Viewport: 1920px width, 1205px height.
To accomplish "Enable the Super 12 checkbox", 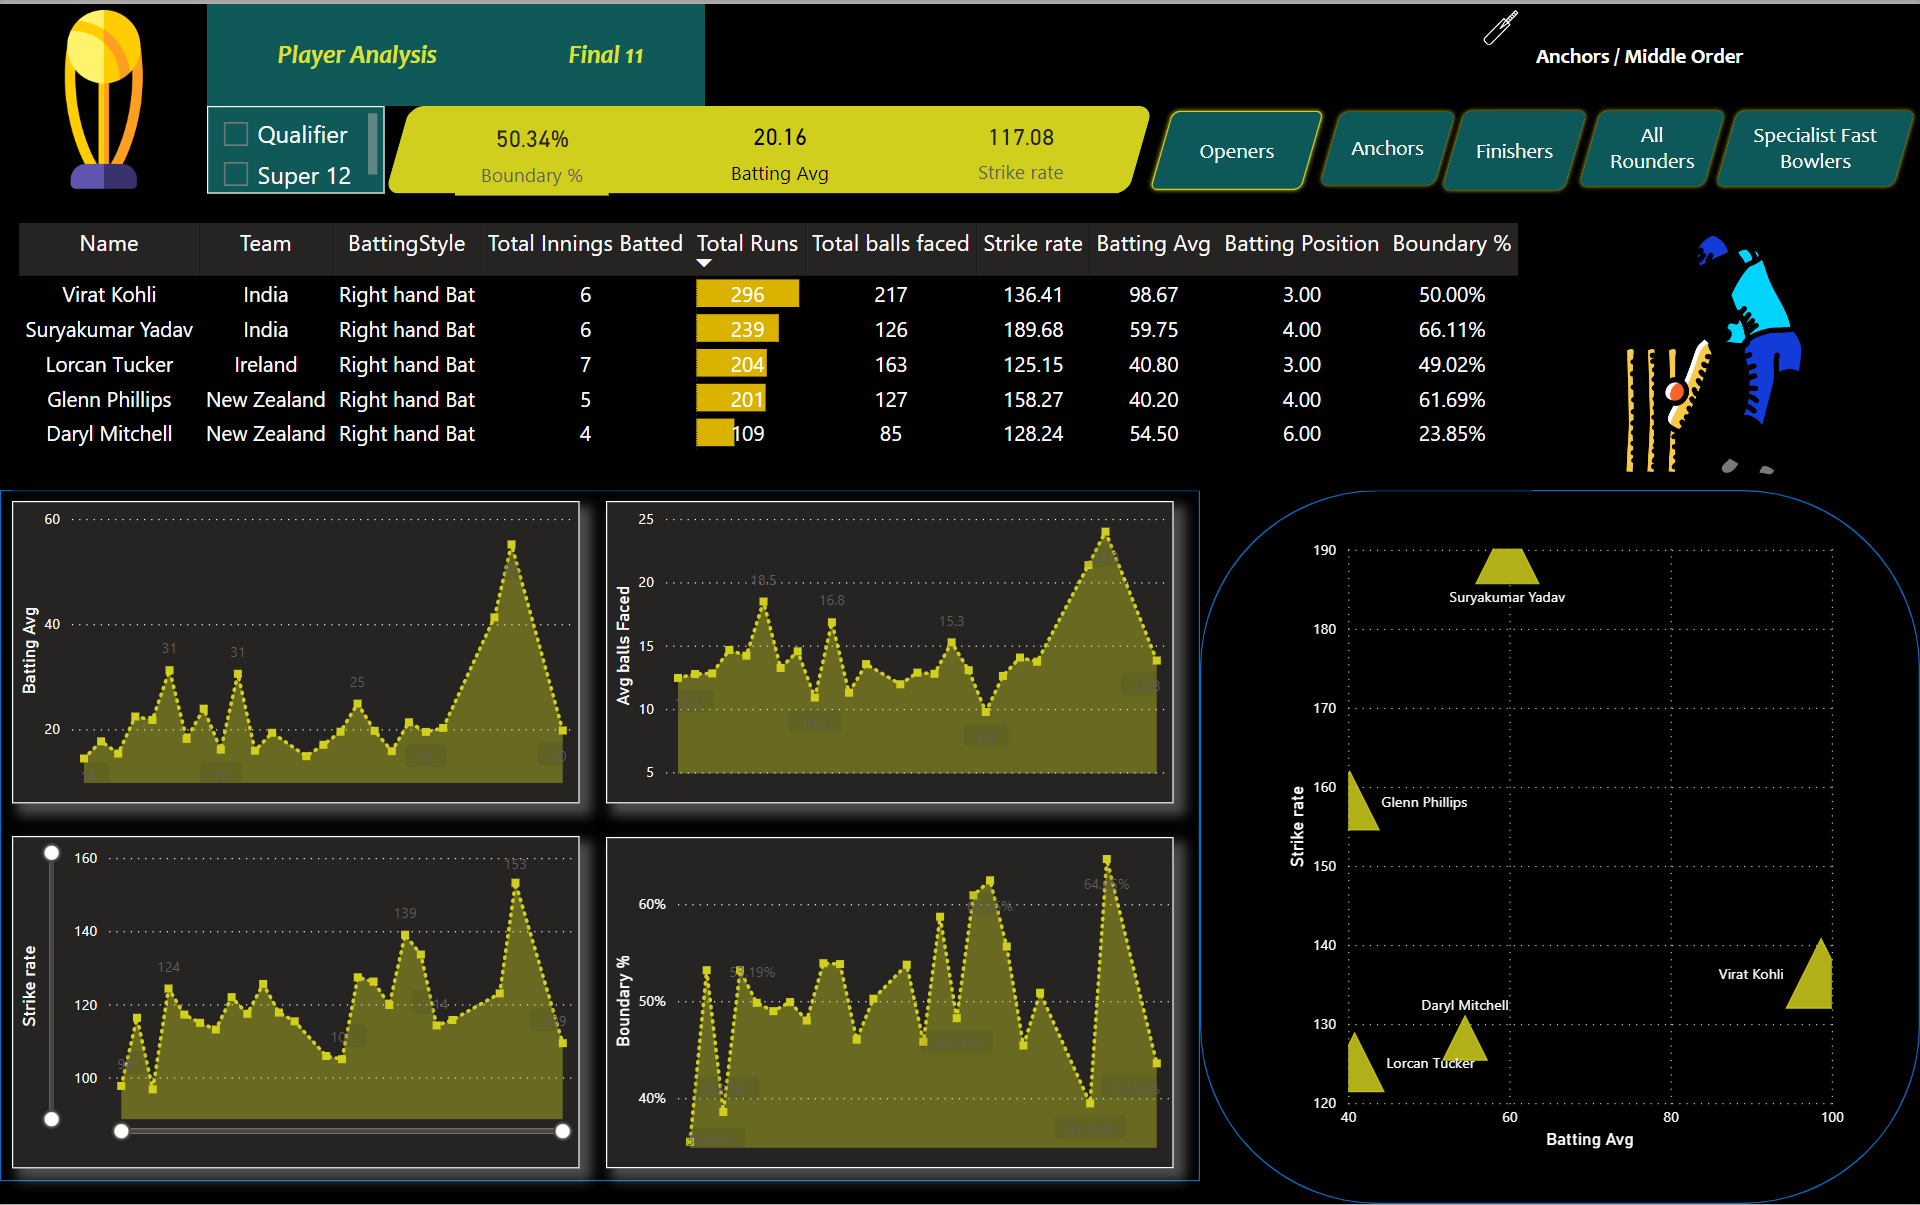I will point(236,175).
